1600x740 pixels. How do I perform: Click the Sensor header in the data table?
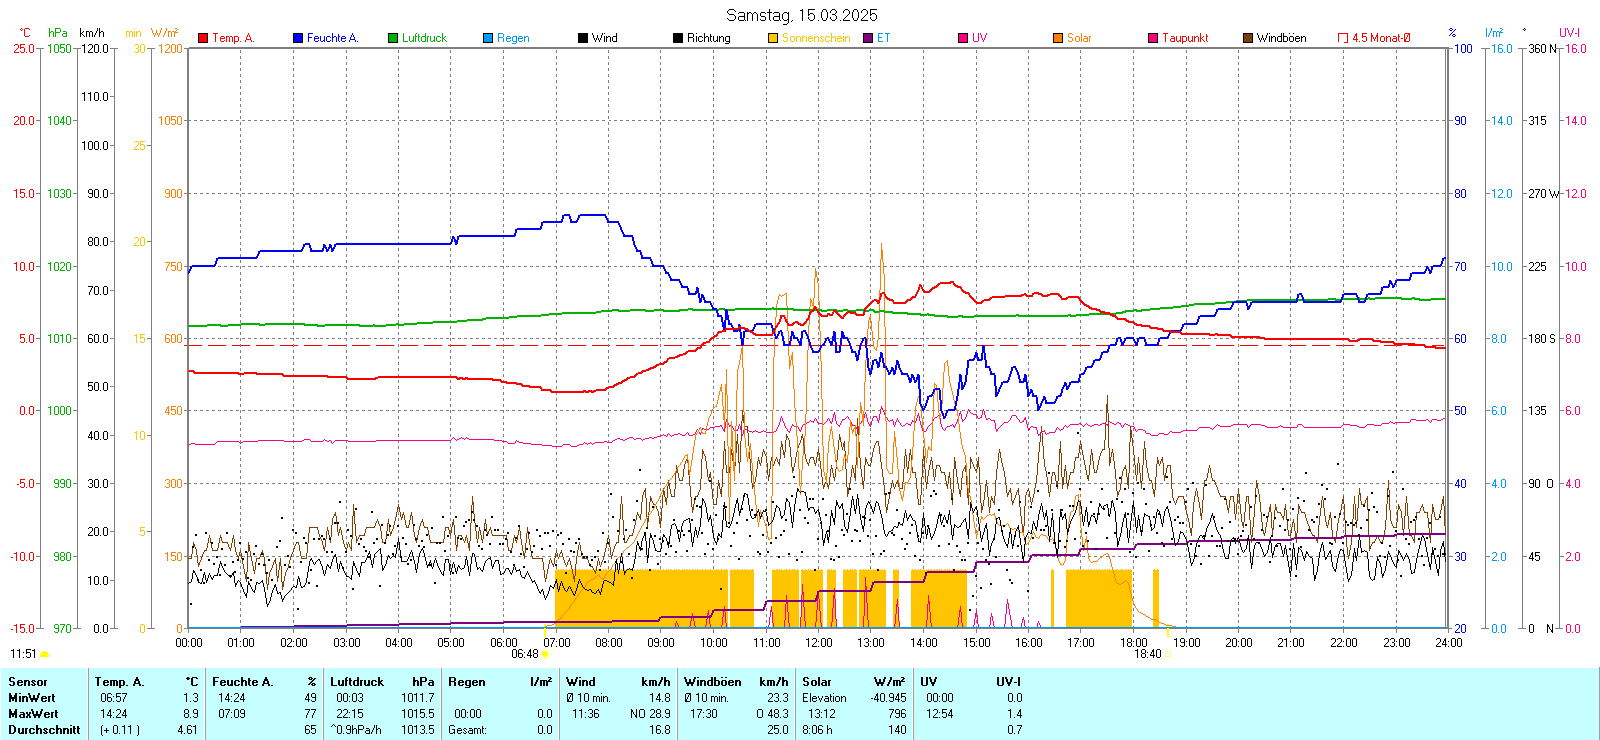pyautogui.click(x=28, y=682)
